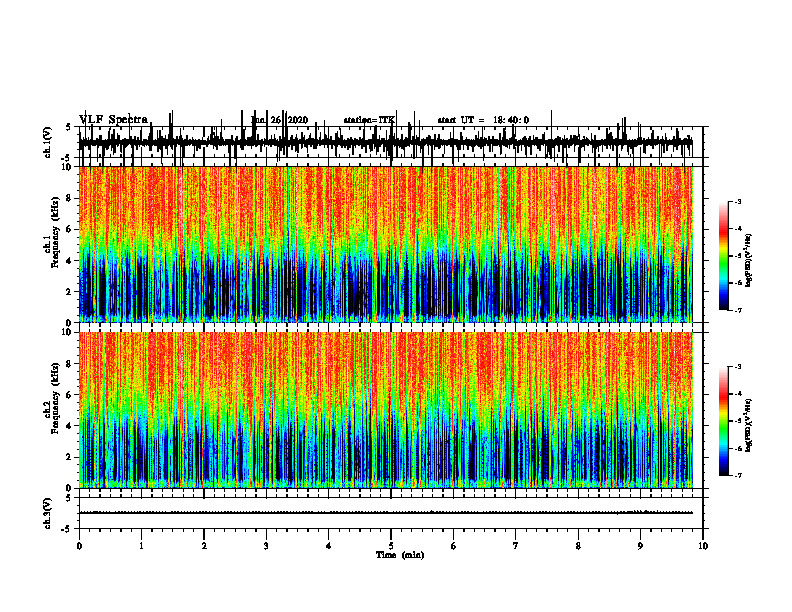The height and width of the screenshot is (612, 792).
Task: Click the "6" kHz tick on ch.2 spectrogram
Action: (x=70, y=395)
